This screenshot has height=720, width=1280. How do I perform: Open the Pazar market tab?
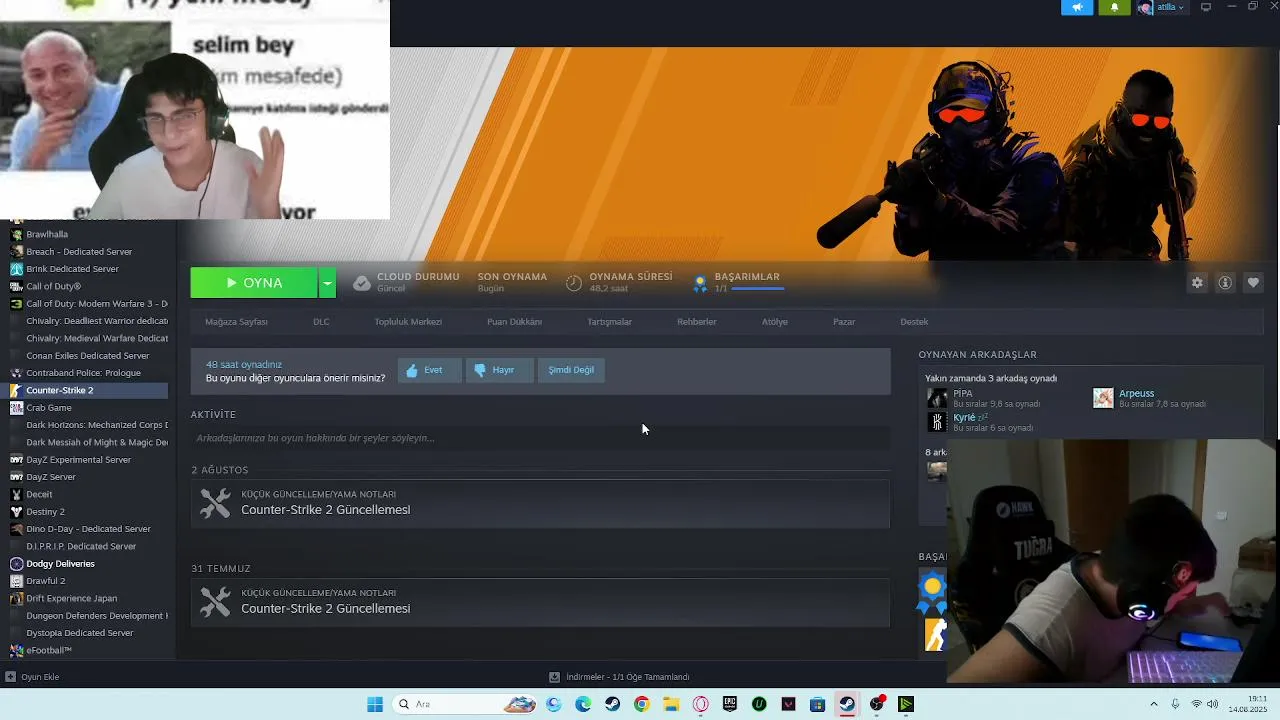coord(844,322)
